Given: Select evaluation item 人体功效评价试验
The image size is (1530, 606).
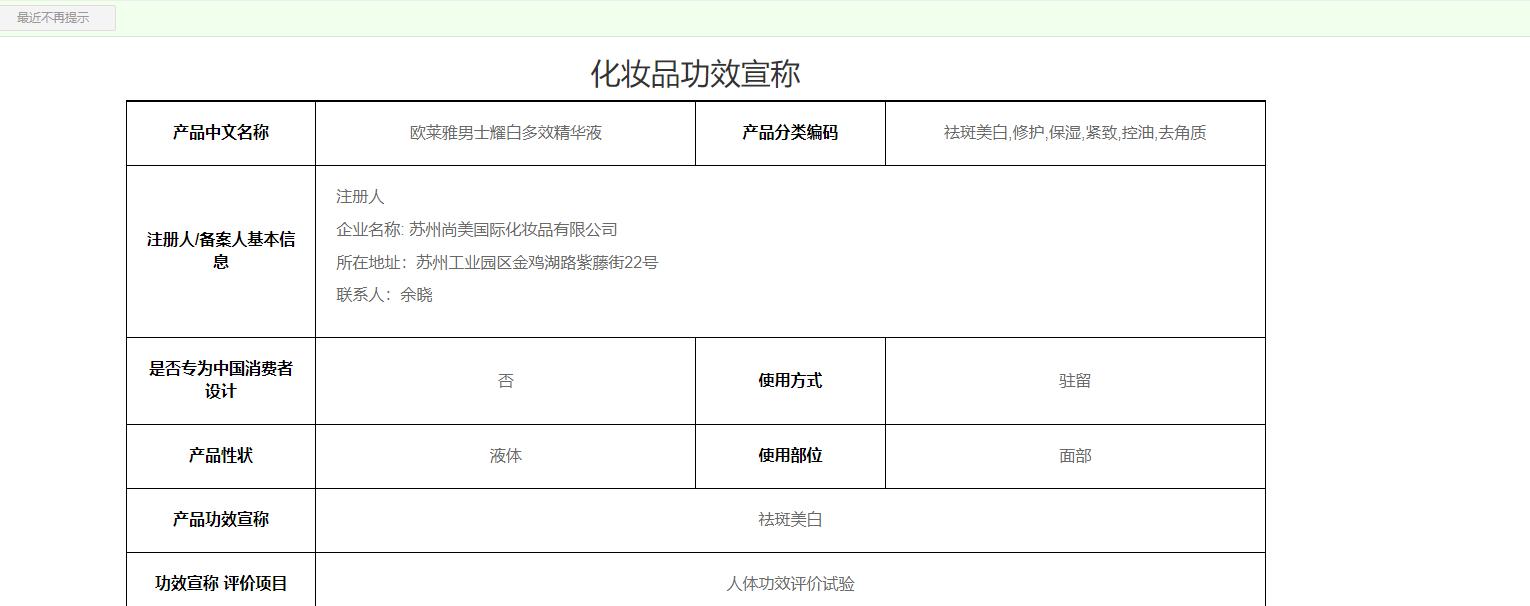Looking at the screenshot, I should tap(790, 584).
